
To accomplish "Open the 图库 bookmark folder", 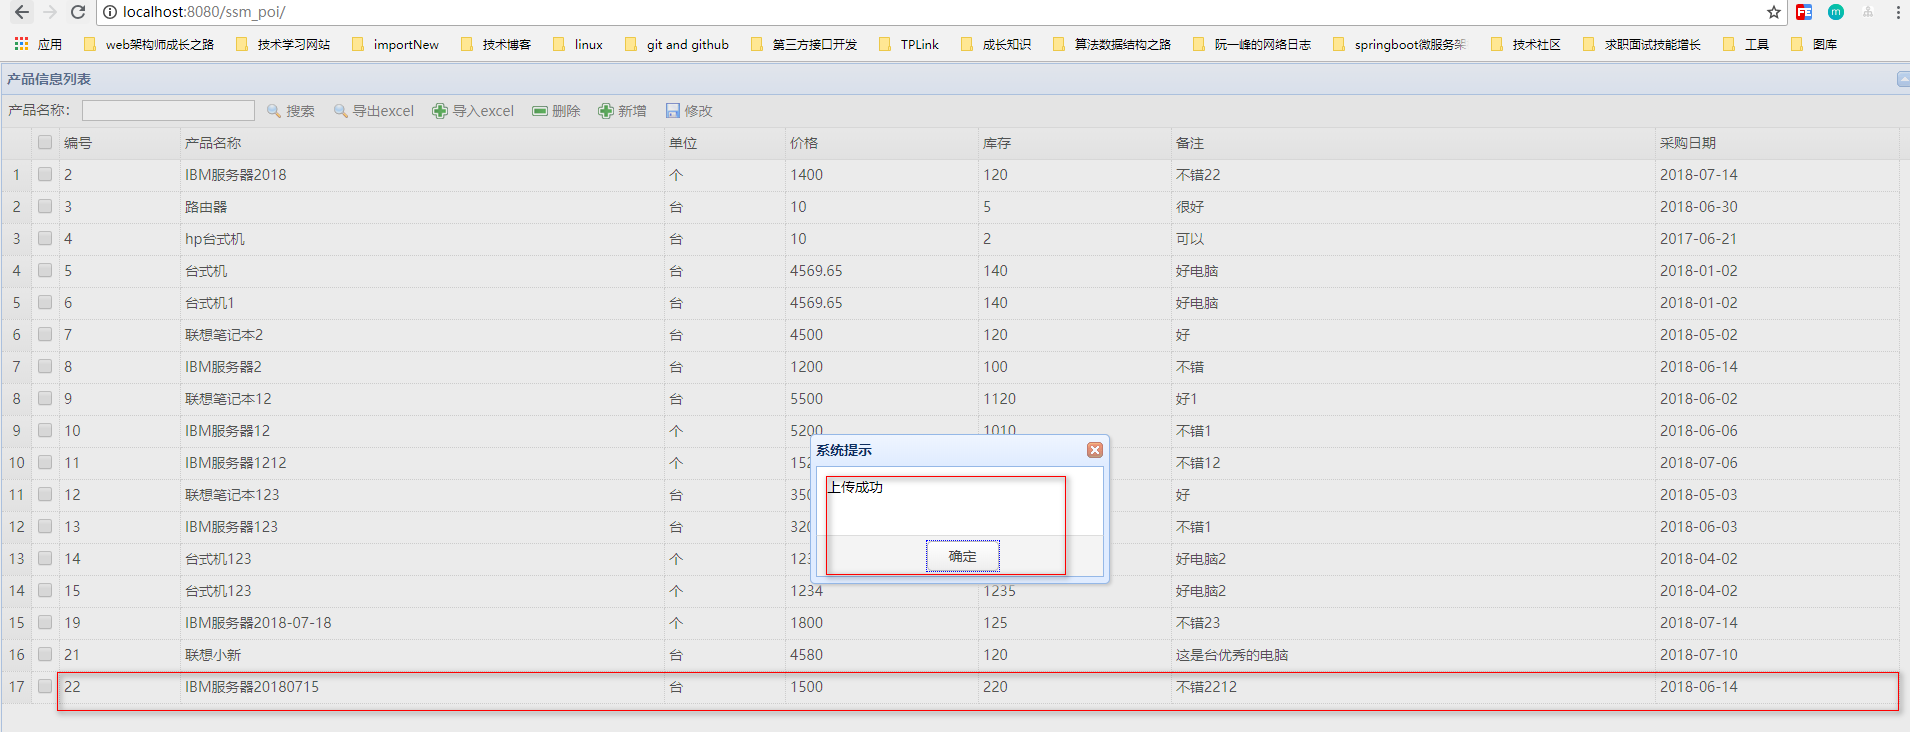I will (x=1815, y=44).
